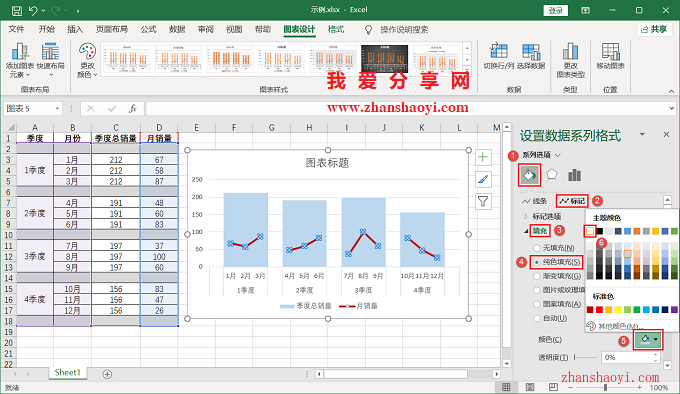The height and width of the screenshot is (394, 680).
Task: Click the green plus Chart Elements button
Action: coord(483,157)
